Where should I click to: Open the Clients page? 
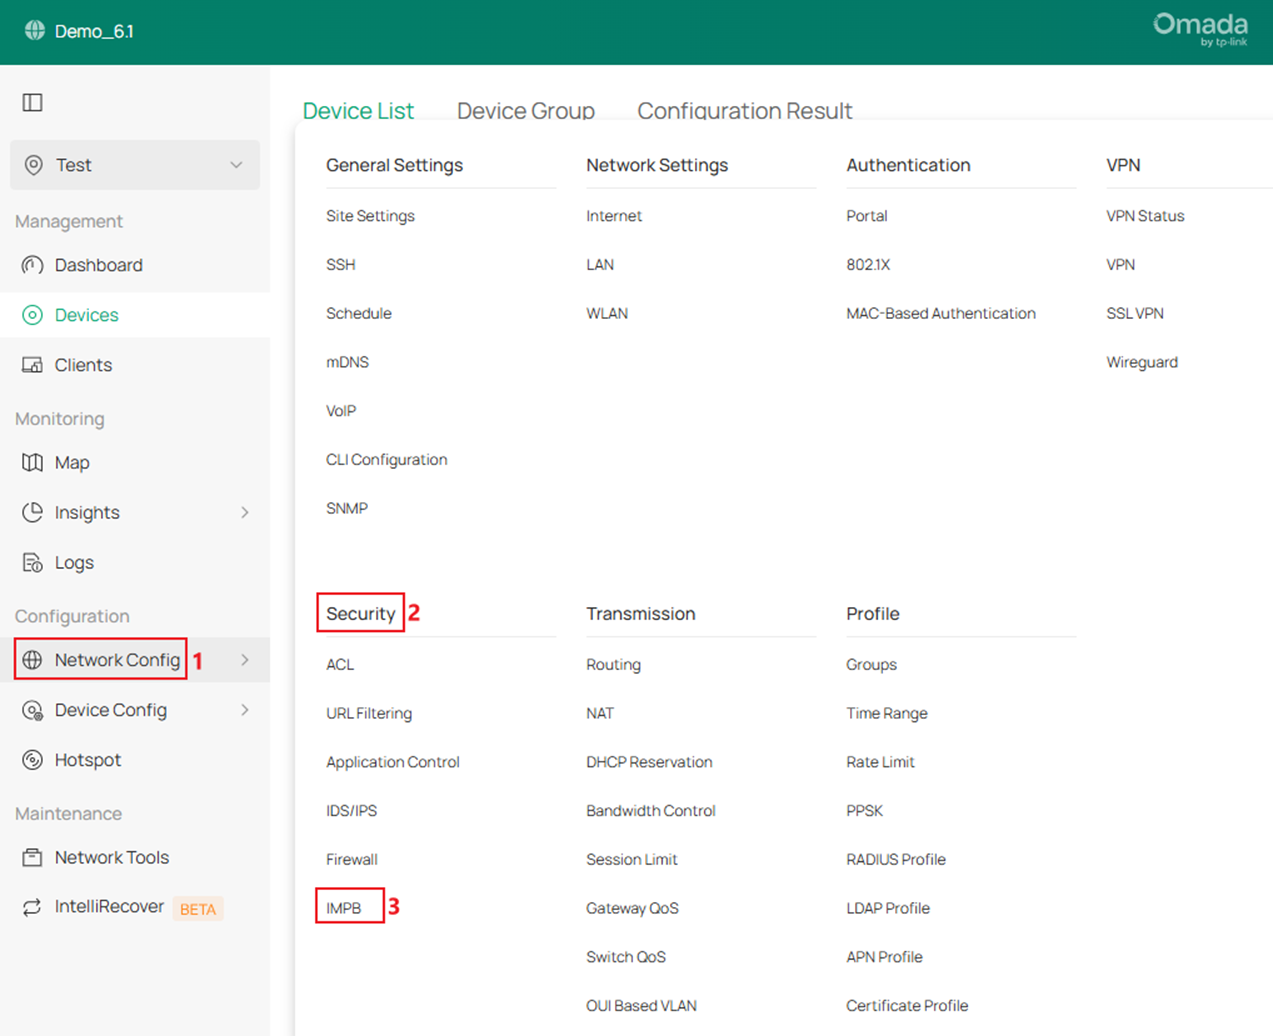point(85,364)
